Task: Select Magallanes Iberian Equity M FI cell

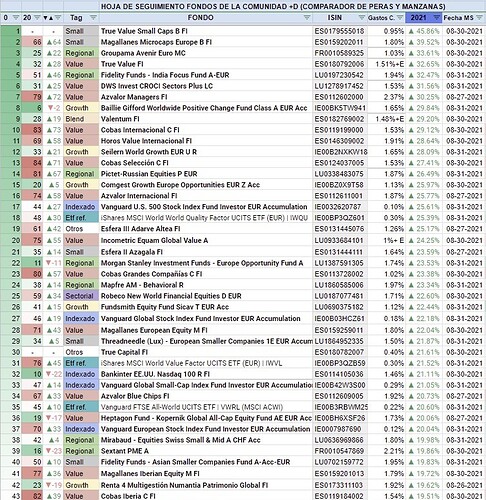Action: click(206, 474)
